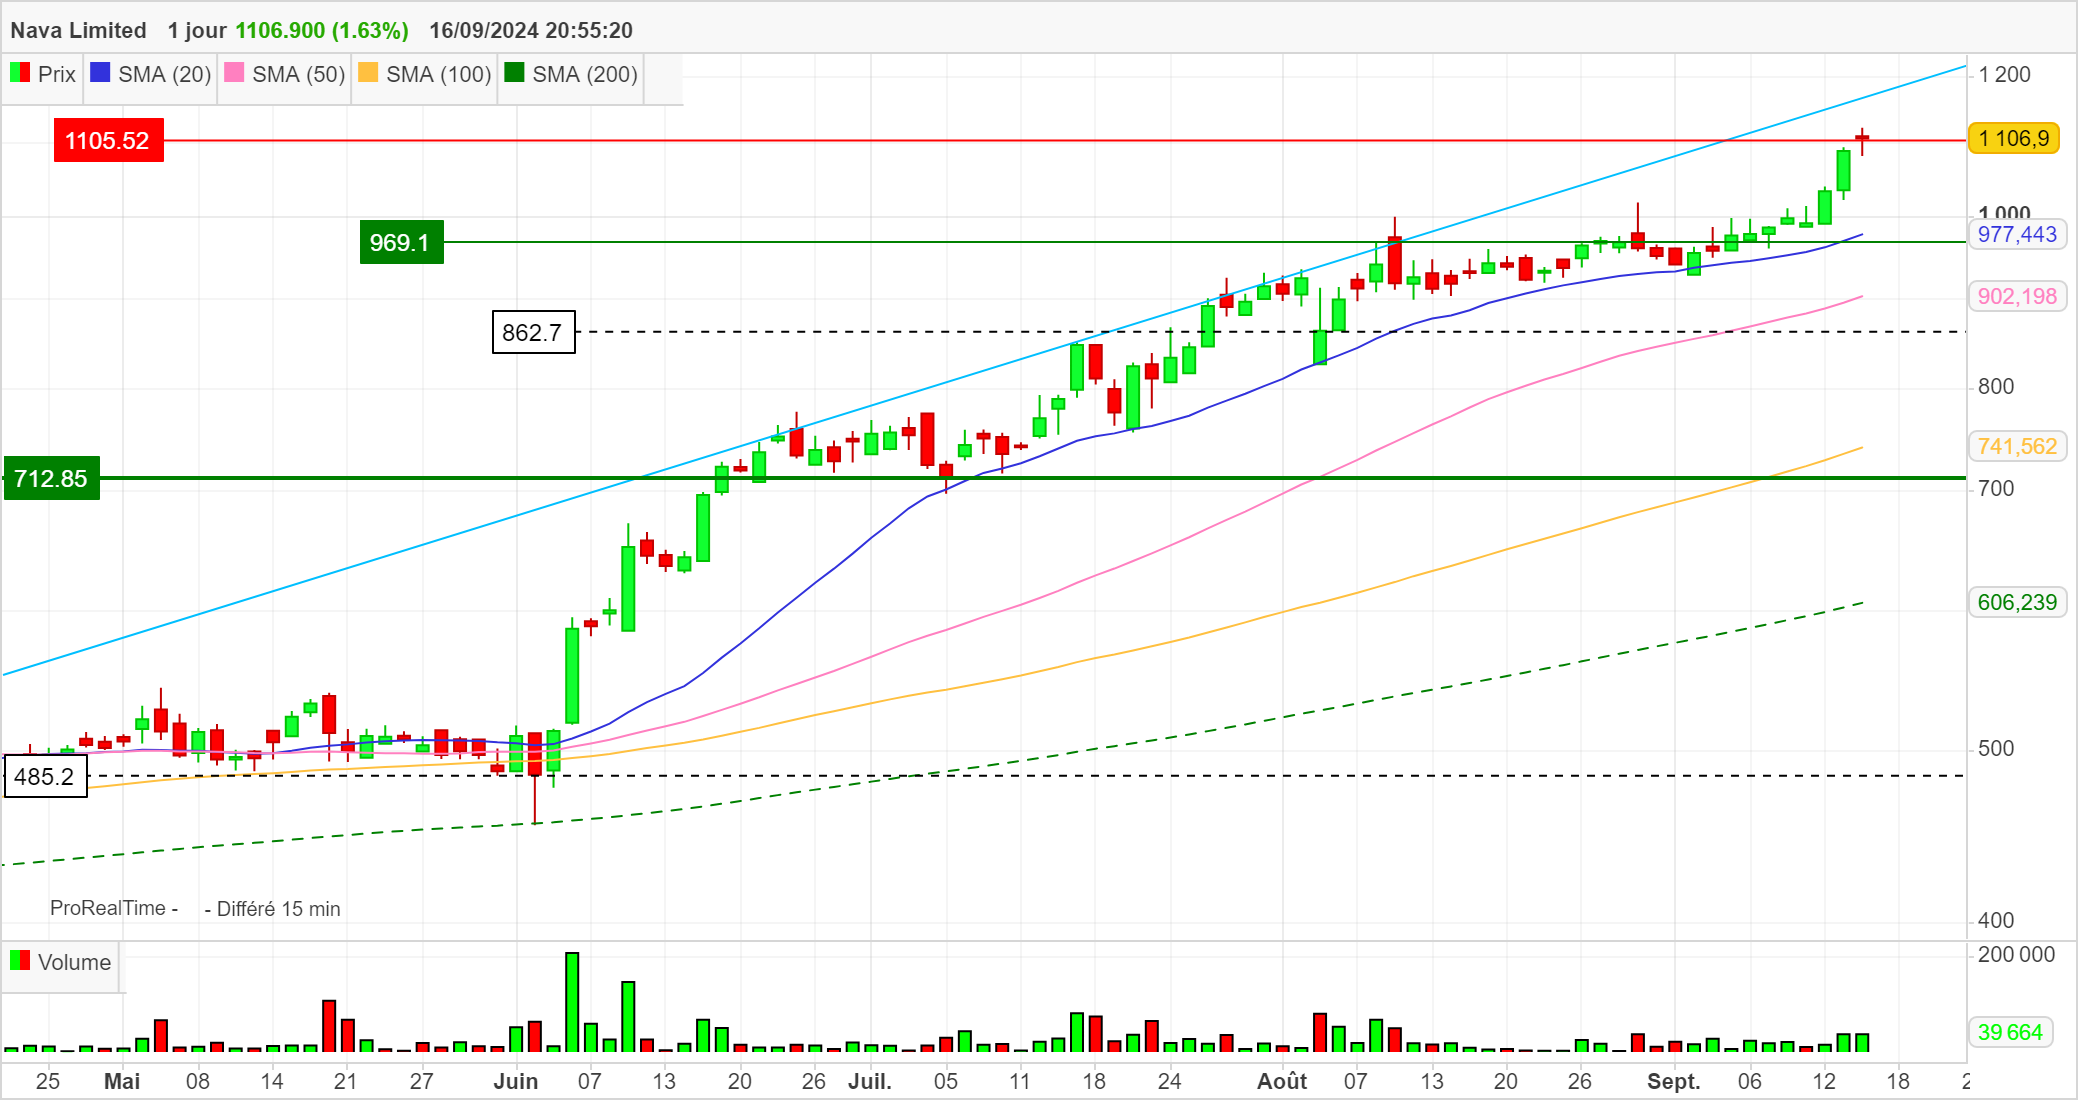Click the Mai month label on time axis
The width and height of the screenshot is (2078, 1100).
coord(122,1081)
